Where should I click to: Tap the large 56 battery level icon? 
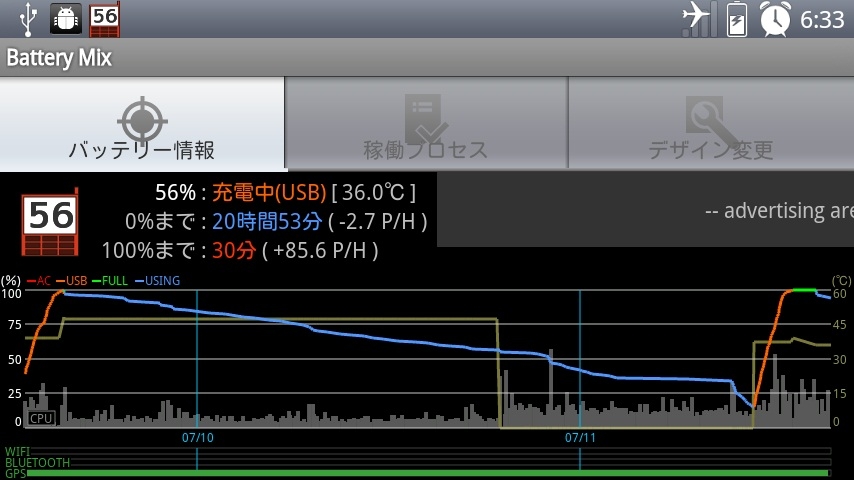50,223
